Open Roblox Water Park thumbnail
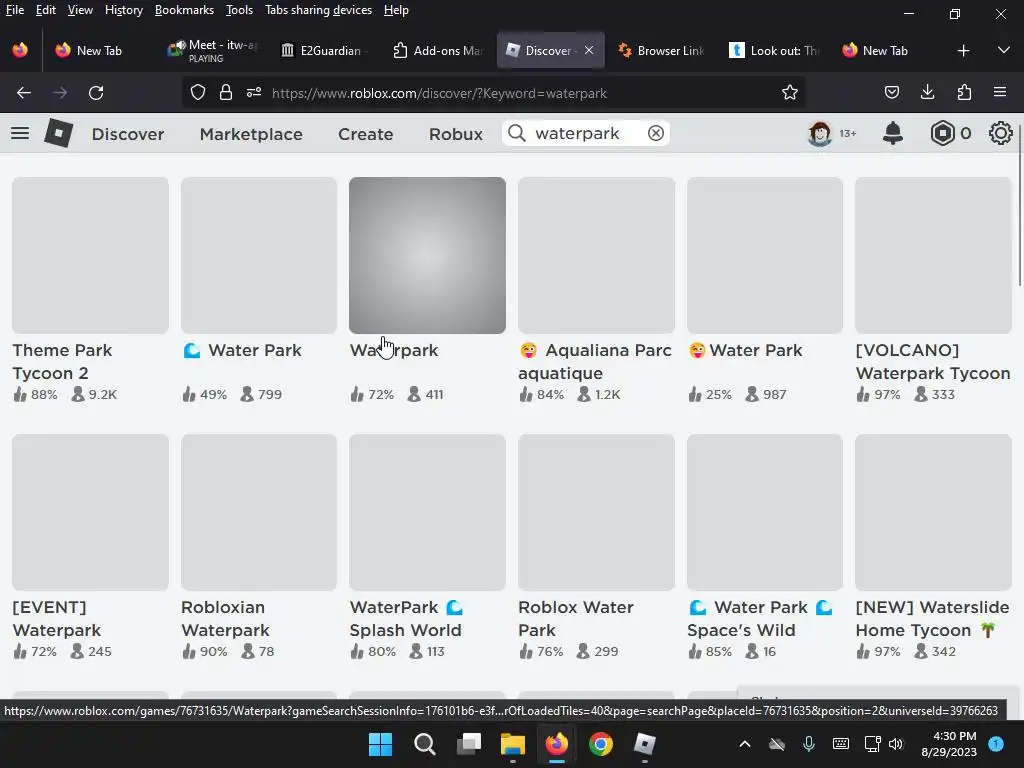This screenshot has width=1024, height=768. pos(596,513)
